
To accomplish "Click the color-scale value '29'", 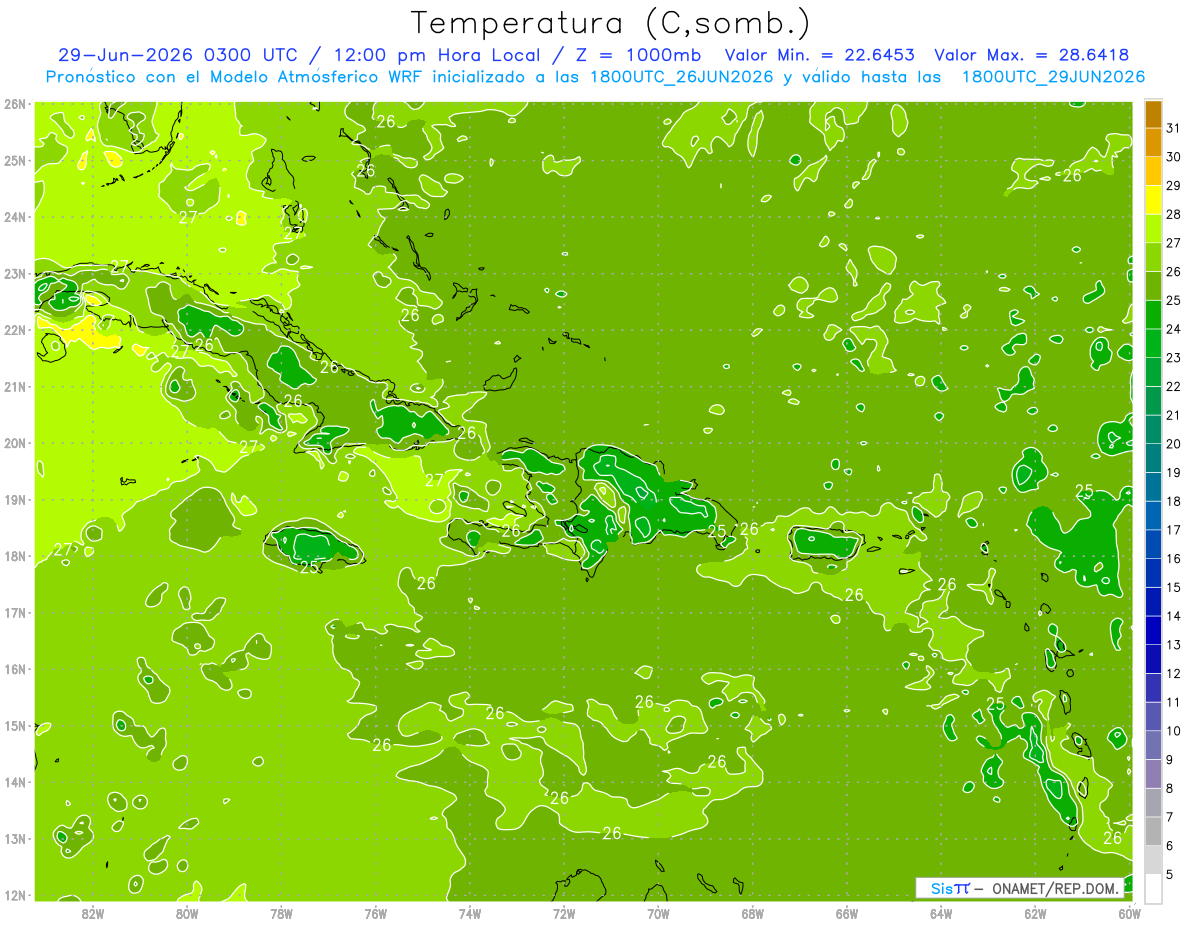I will 1173,186.
